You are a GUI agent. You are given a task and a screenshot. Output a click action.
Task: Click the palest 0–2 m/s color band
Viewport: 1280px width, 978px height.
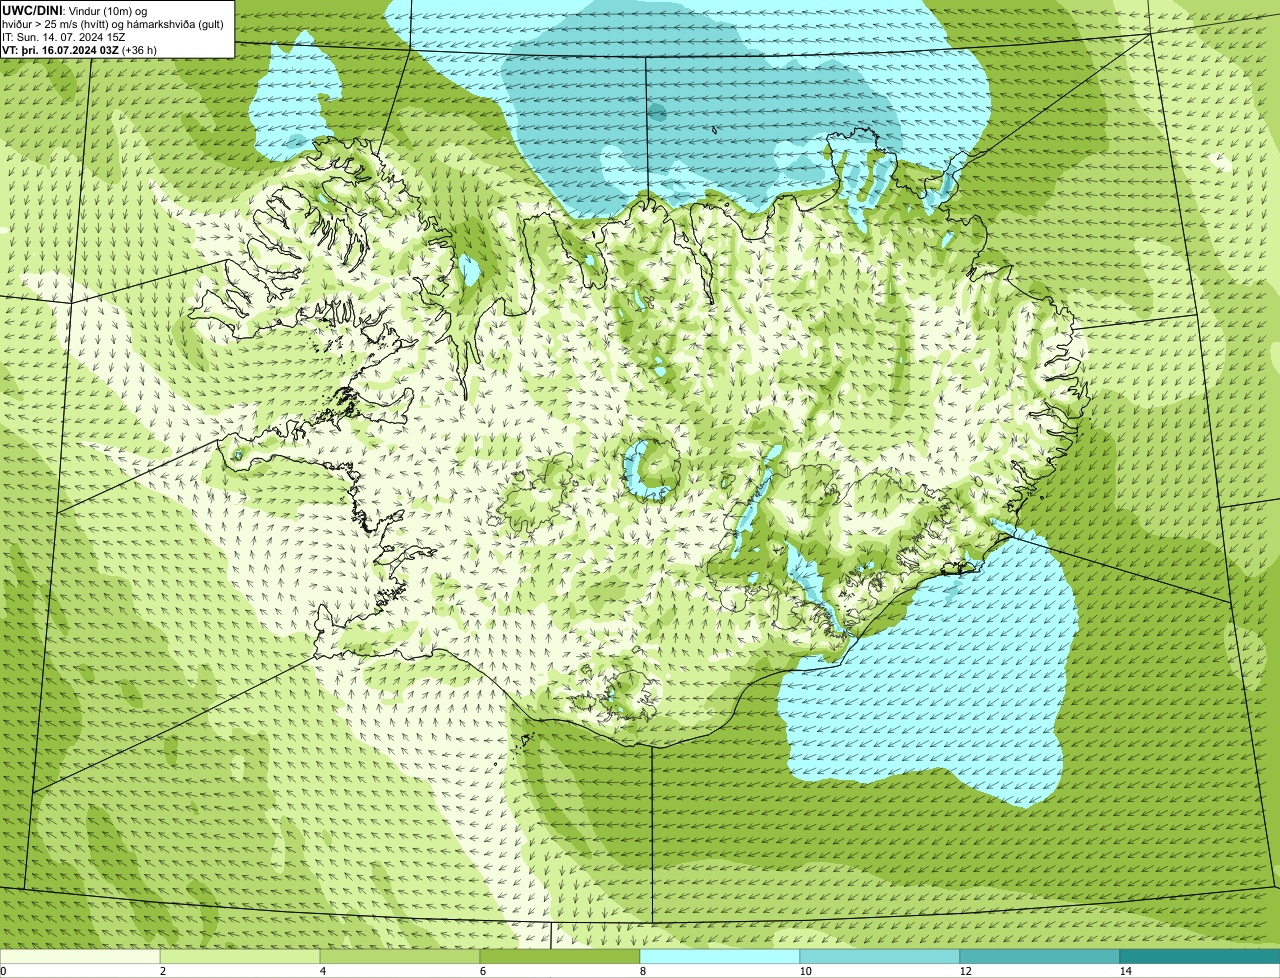tap(80, 956)
